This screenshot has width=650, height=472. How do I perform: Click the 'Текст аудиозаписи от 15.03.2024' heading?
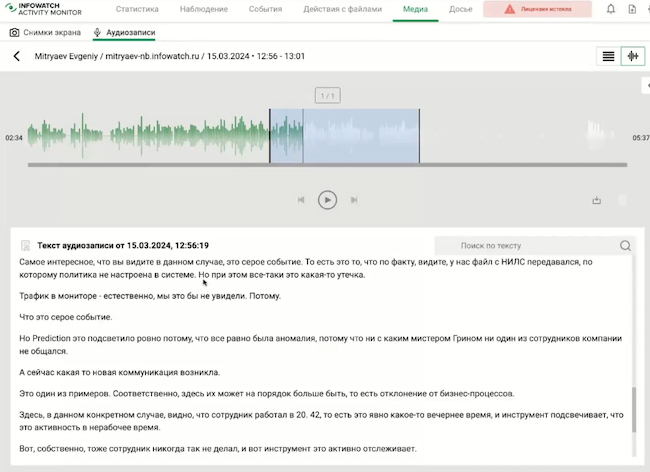point(123,245)
